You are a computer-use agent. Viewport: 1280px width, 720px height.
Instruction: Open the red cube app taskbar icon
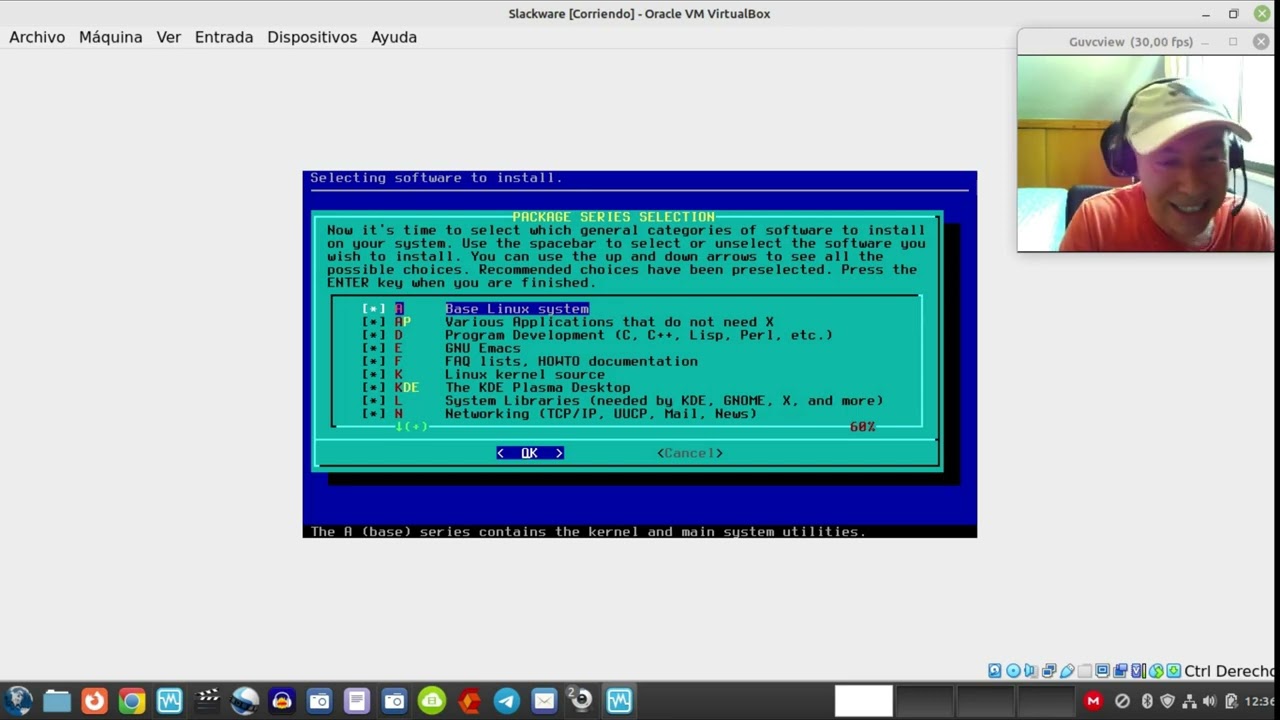(x=469, y=701)
